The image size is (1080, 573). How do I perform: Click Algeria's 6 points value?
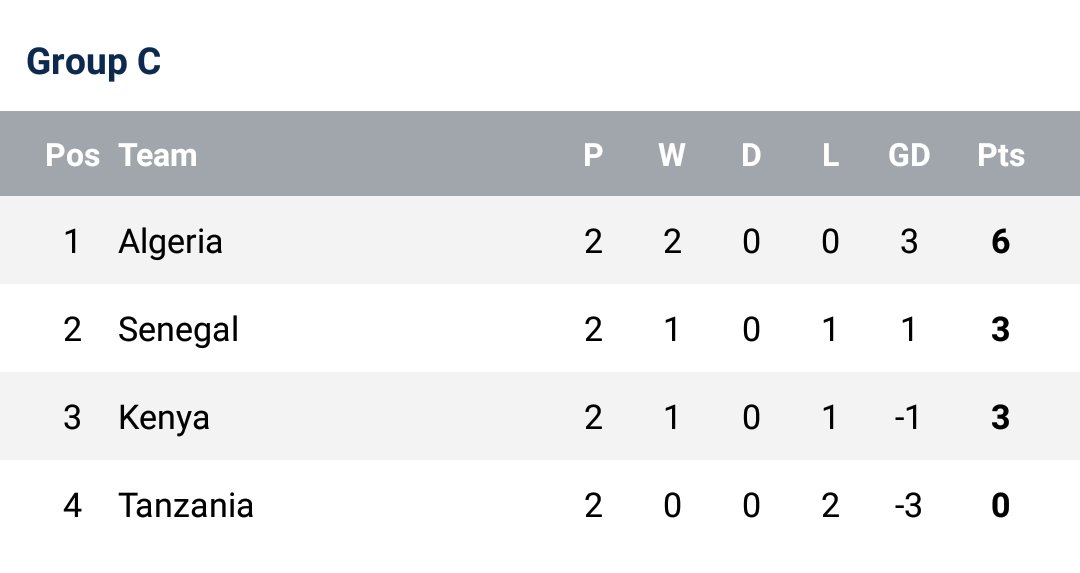pyautogui.click(x=1000, y=241)
